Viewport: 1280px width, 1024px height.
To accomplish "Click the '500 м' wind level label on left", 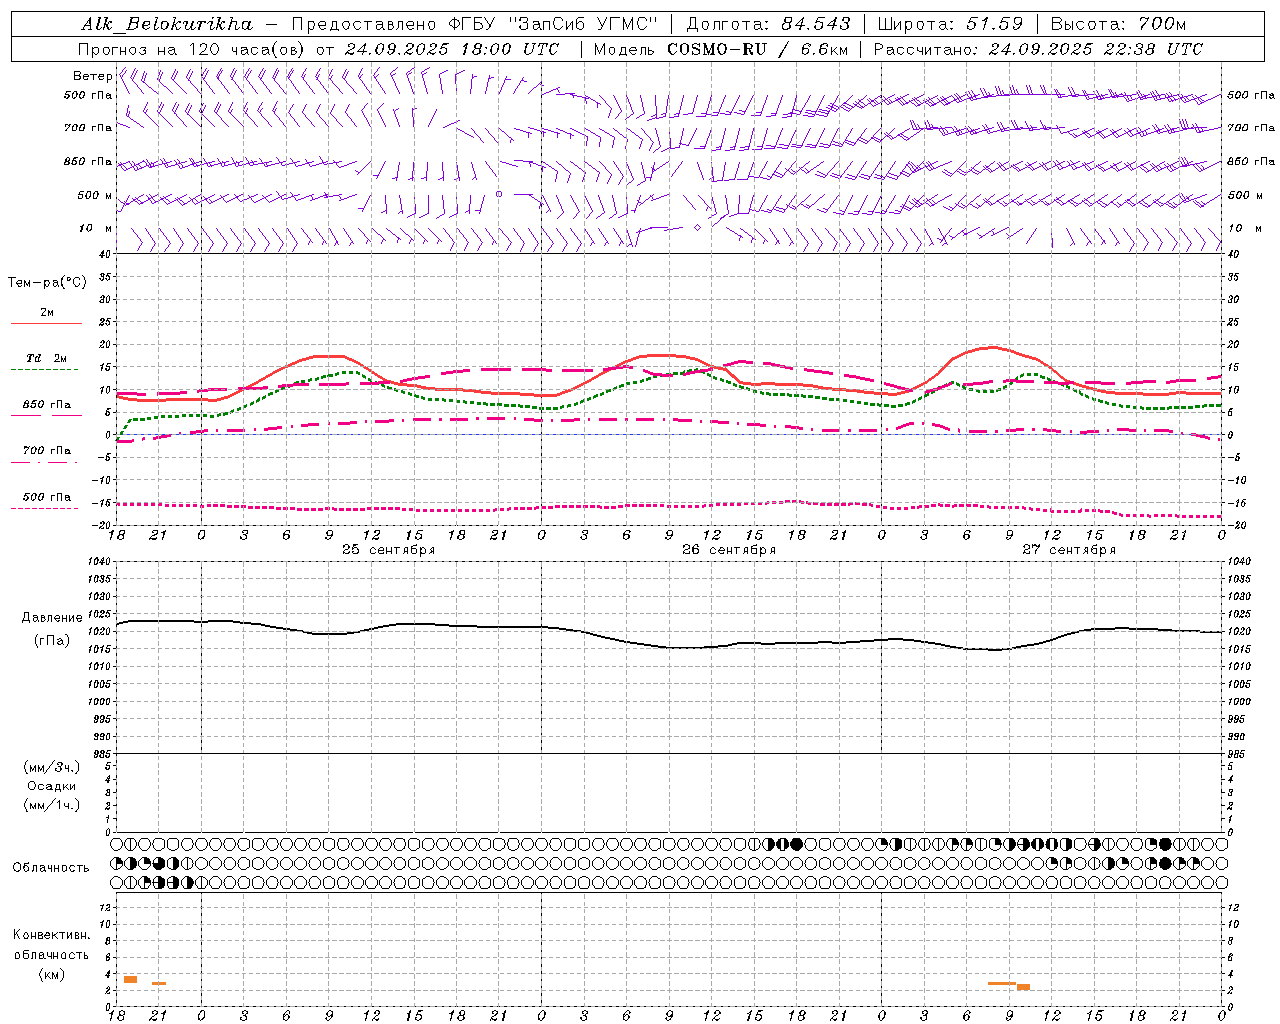I will pos(96,195).
